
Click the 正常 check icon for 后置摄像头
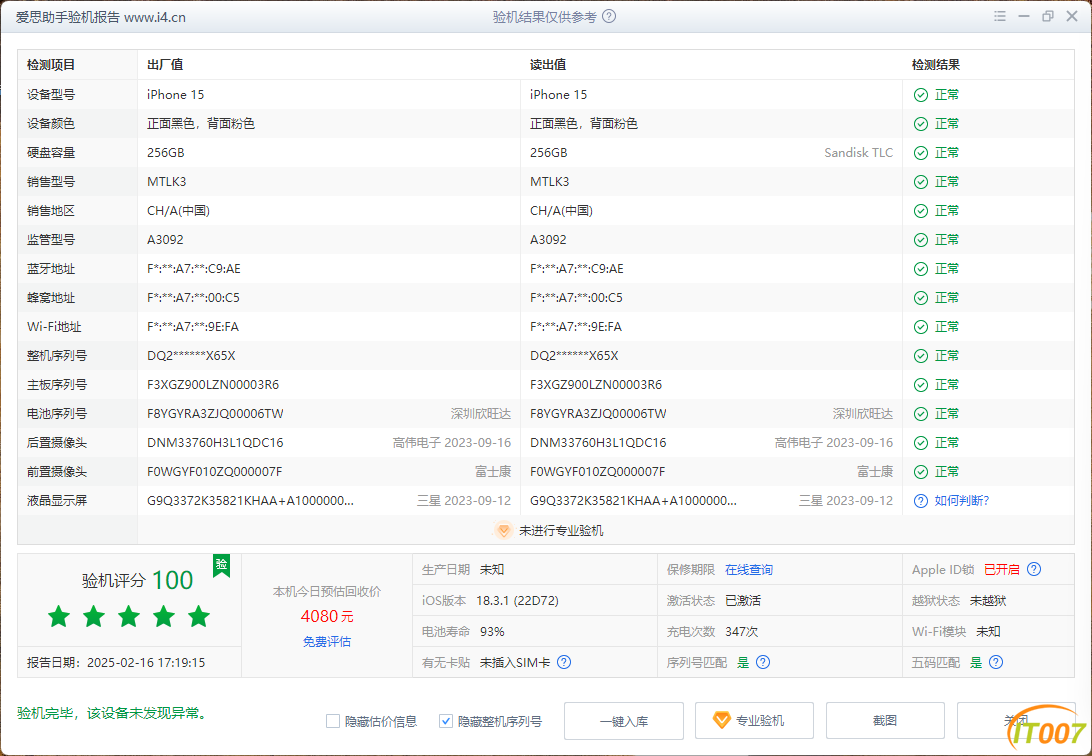921,443
